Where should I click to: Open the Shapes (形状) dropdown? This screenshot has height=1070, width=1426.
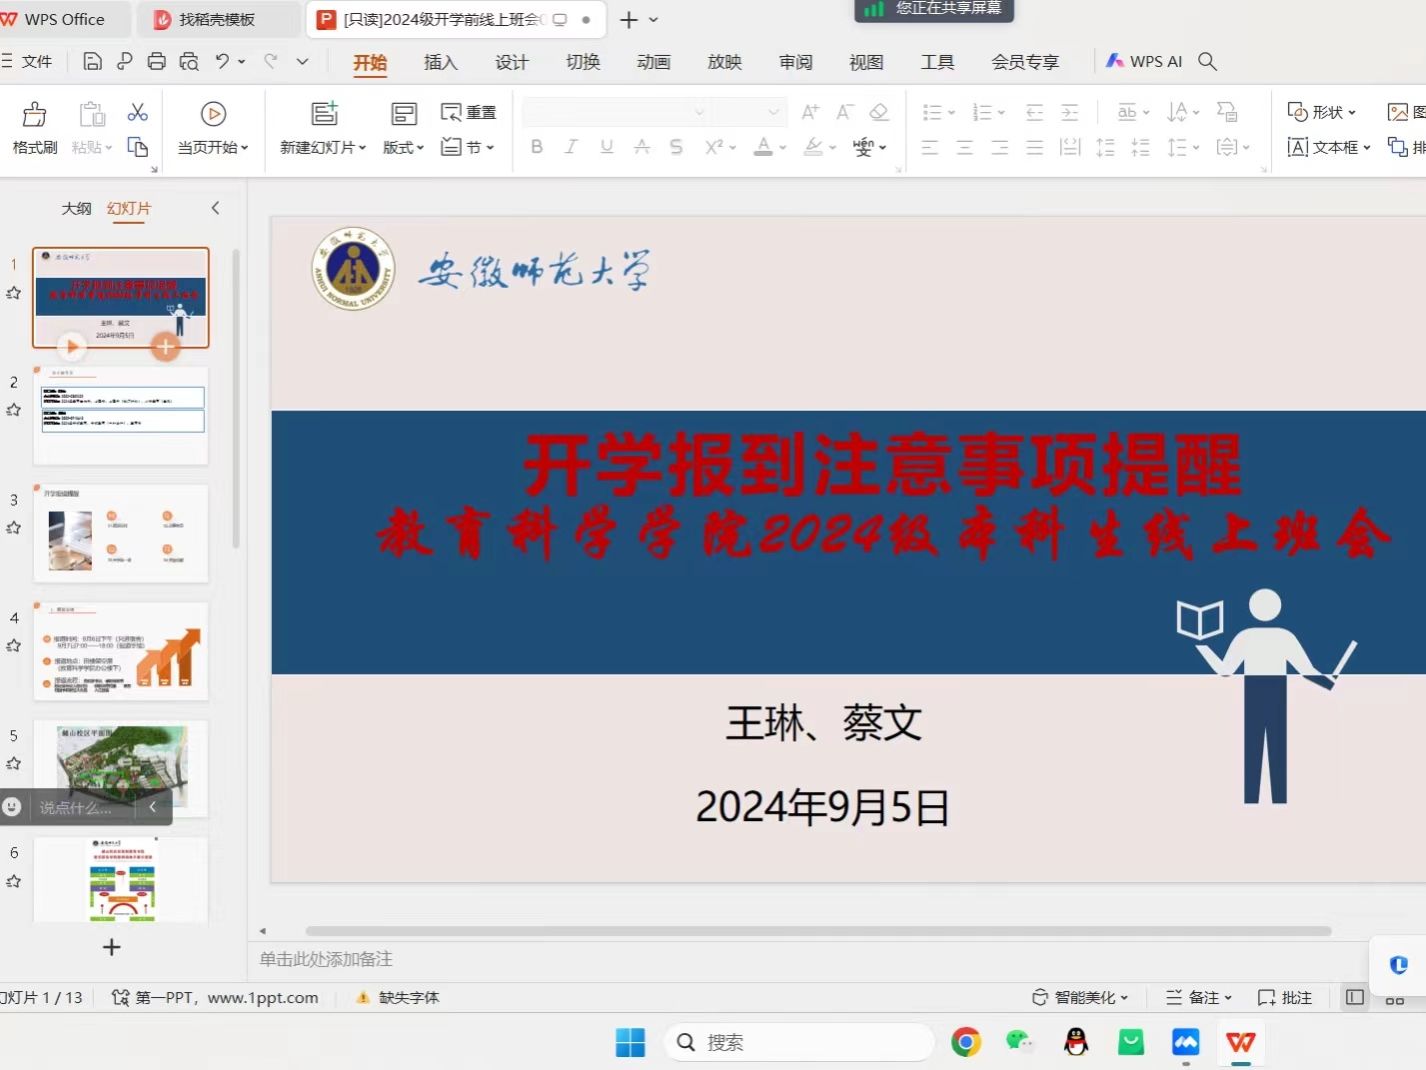pyautogui.click(x=1321, y=112)
